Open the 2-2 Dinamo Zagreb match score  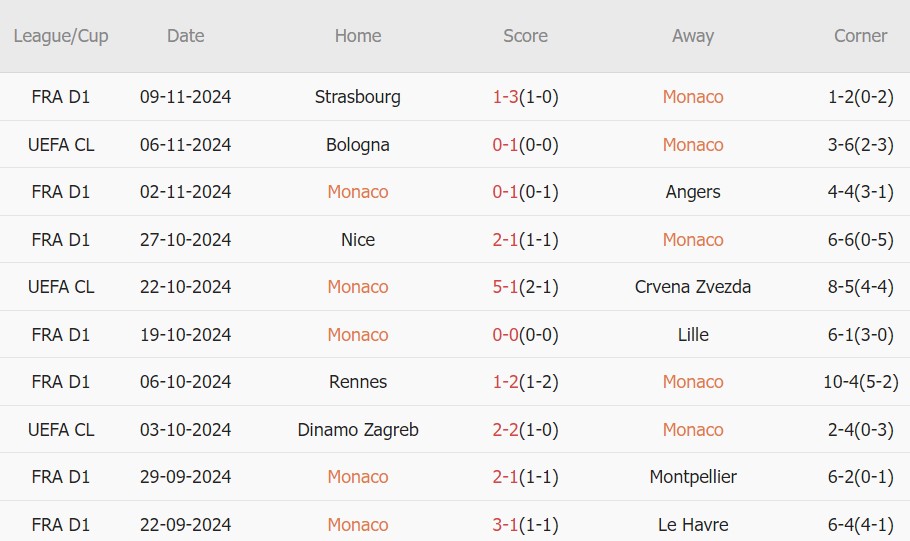(x=506, y=430)
